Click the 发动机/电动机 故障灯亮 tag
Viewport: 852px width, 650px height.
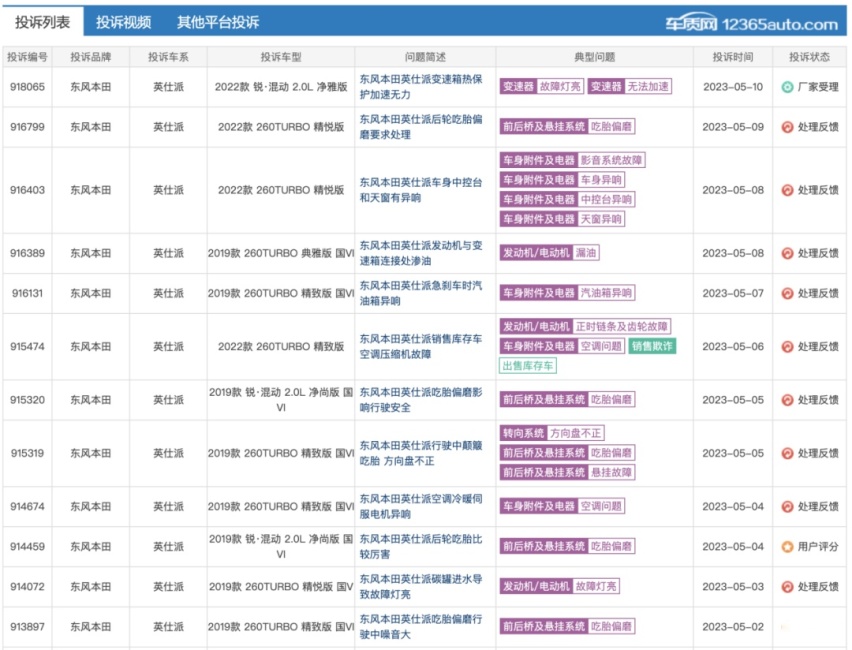click(x=560, y=586)
